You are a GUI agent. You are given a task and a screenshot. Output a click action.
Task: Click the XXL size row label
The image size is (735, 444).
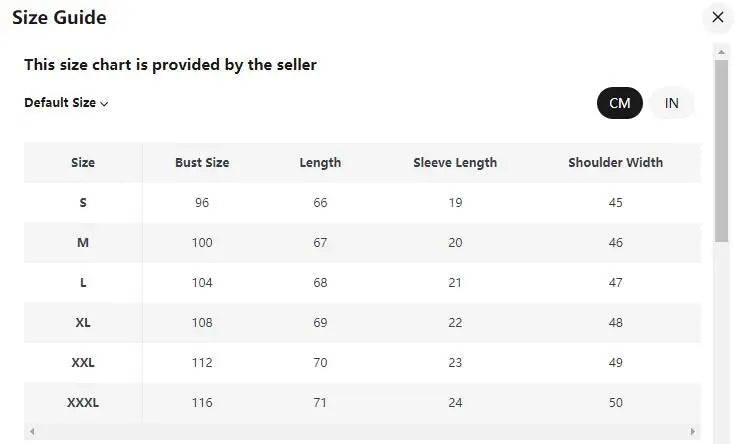[x=83, y=362]
